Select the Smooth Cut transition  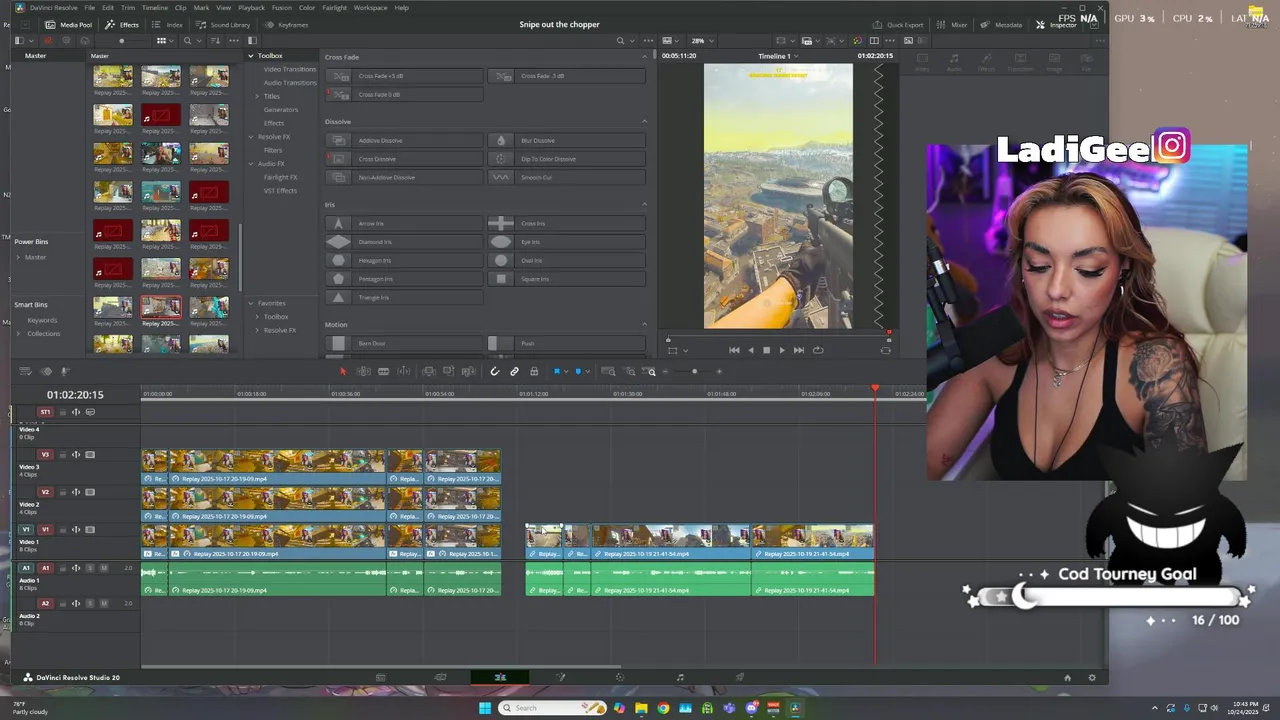566,177
